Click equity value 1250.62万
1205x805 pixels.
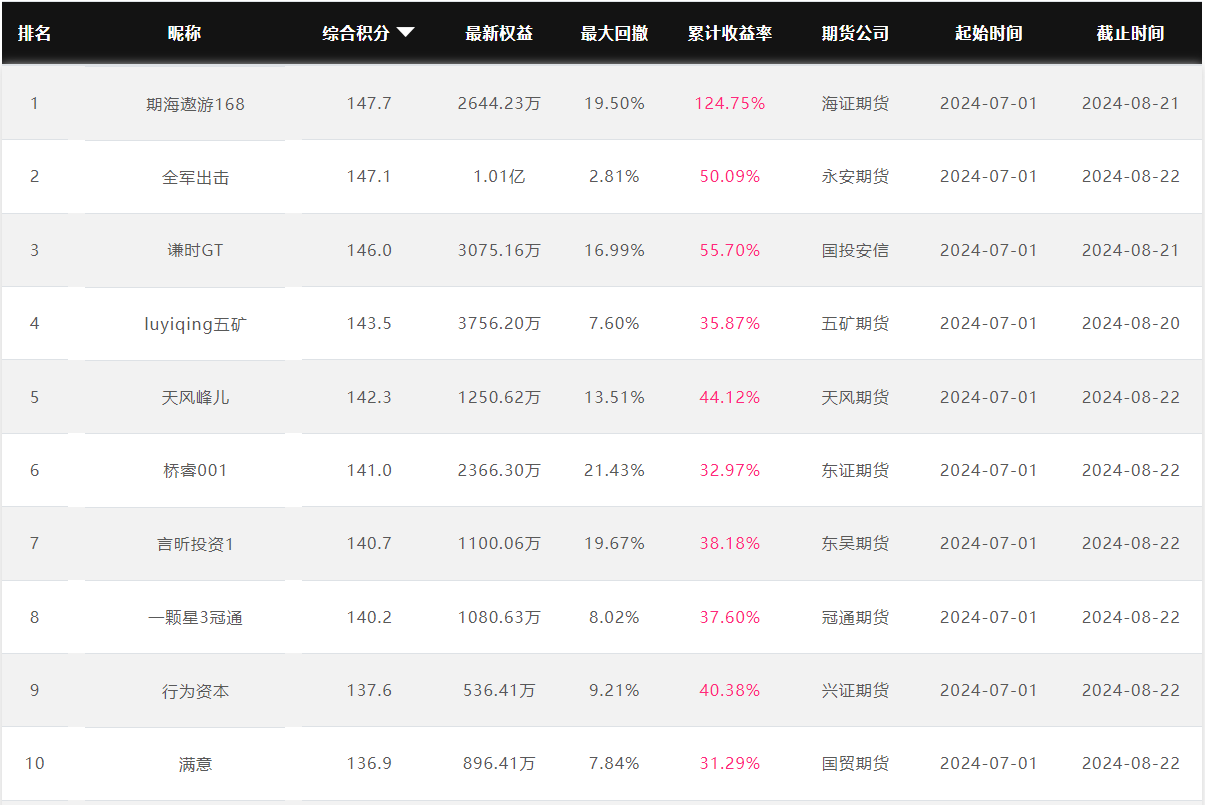[499, 397]
